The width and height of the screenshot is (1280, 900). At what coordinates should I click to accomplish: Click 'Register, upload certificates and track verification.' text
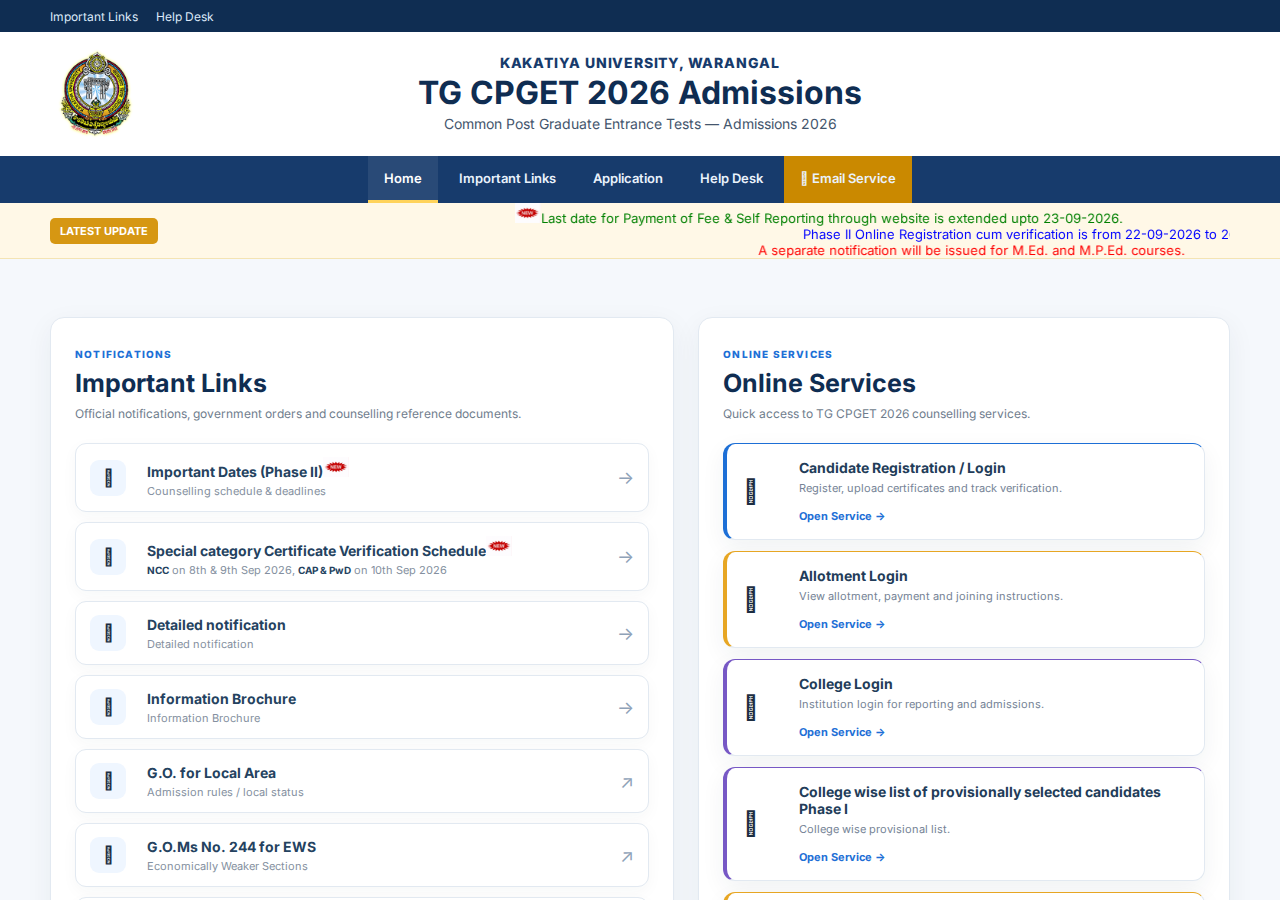930,488
